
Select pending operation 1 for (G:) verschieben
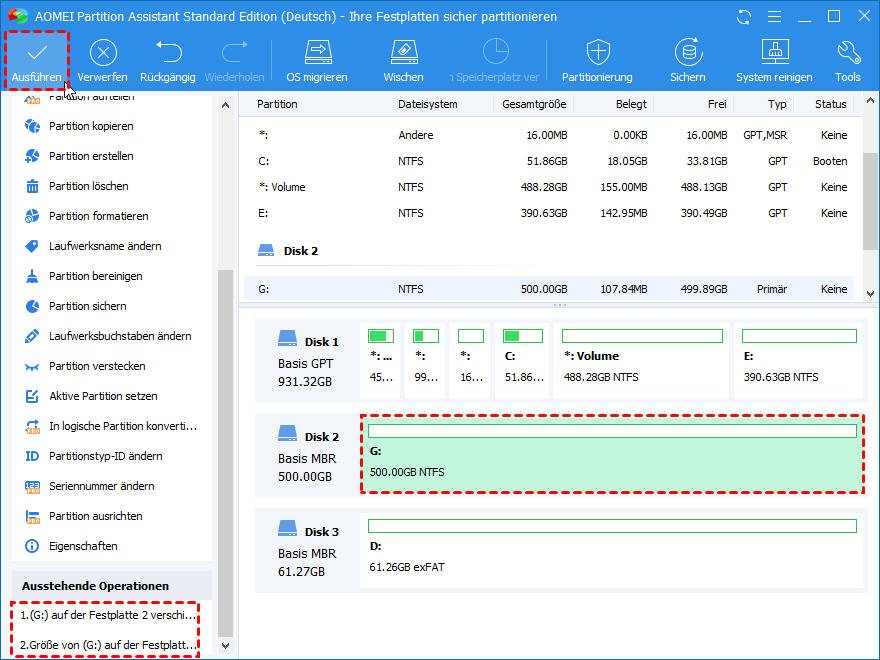pyautogui.click(x=108, y=615)
